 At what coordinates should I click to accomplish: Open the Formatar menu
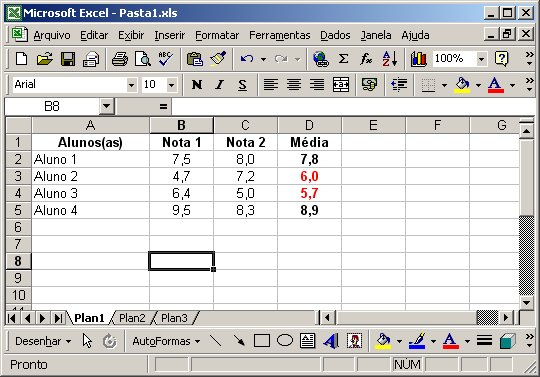tap(217, 35)
